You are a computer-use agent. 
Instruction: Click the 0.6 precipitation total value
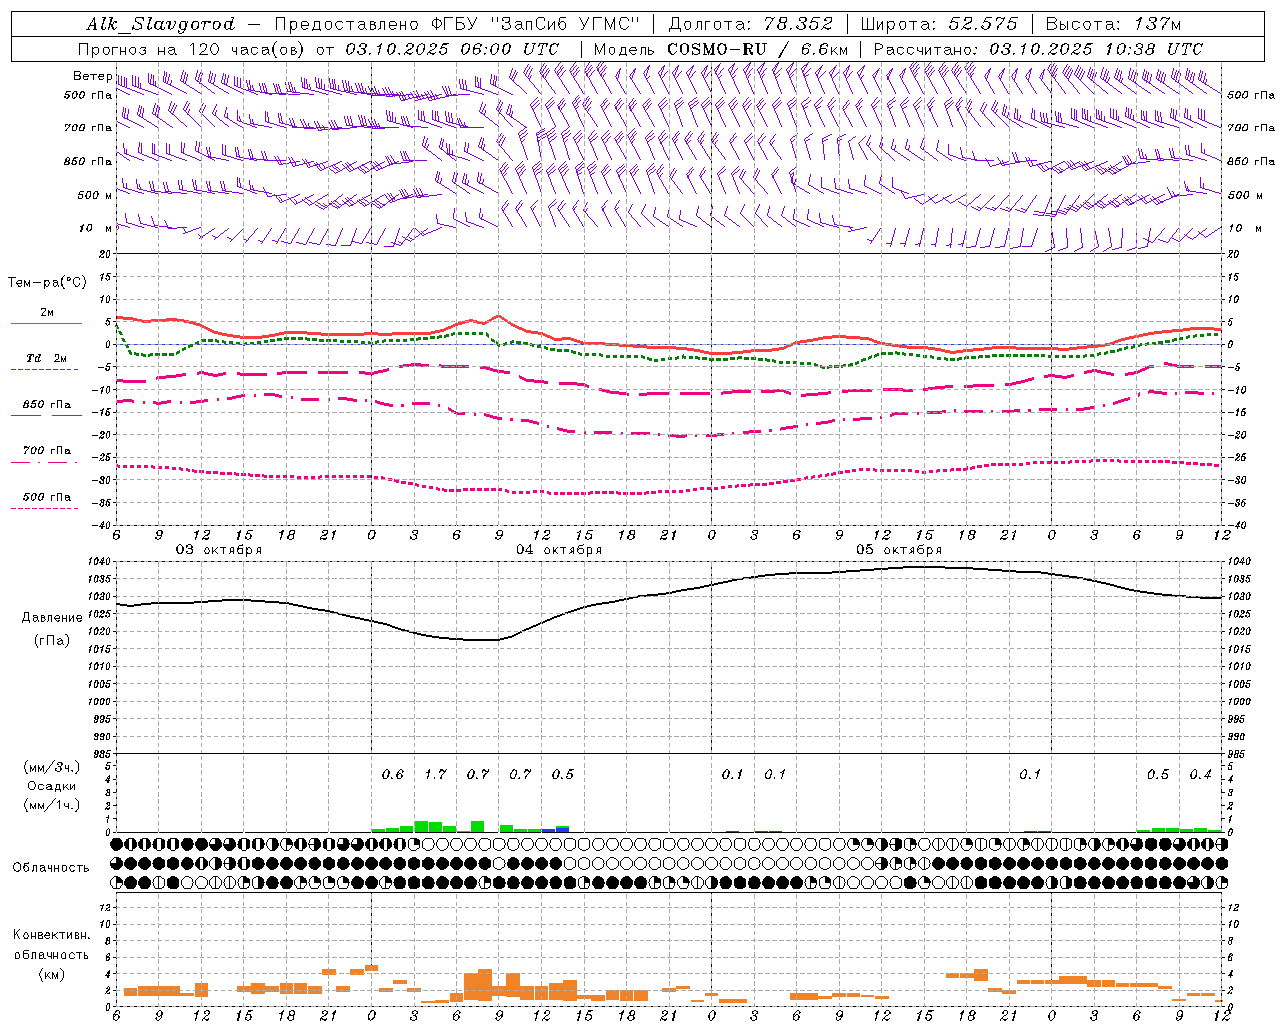(393, 774)
